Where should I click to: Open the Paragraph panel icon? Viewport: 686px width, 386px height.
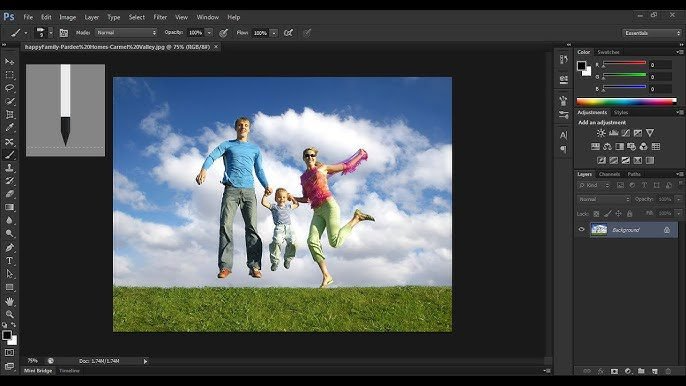564,149
